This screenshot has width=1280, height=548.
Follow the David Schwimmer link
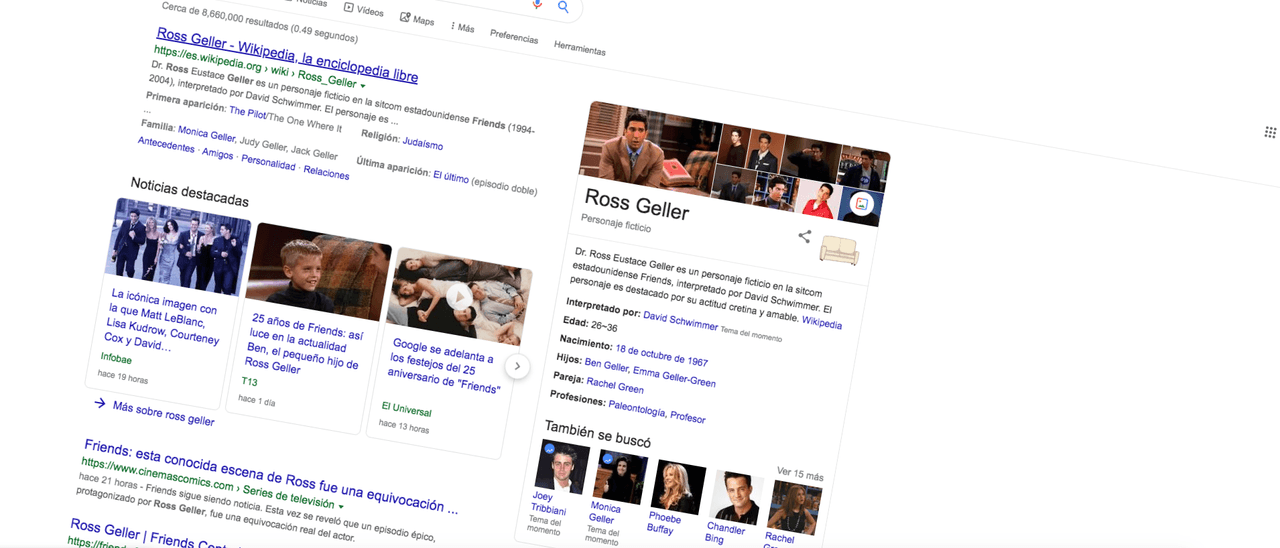(x=680, y=321)
